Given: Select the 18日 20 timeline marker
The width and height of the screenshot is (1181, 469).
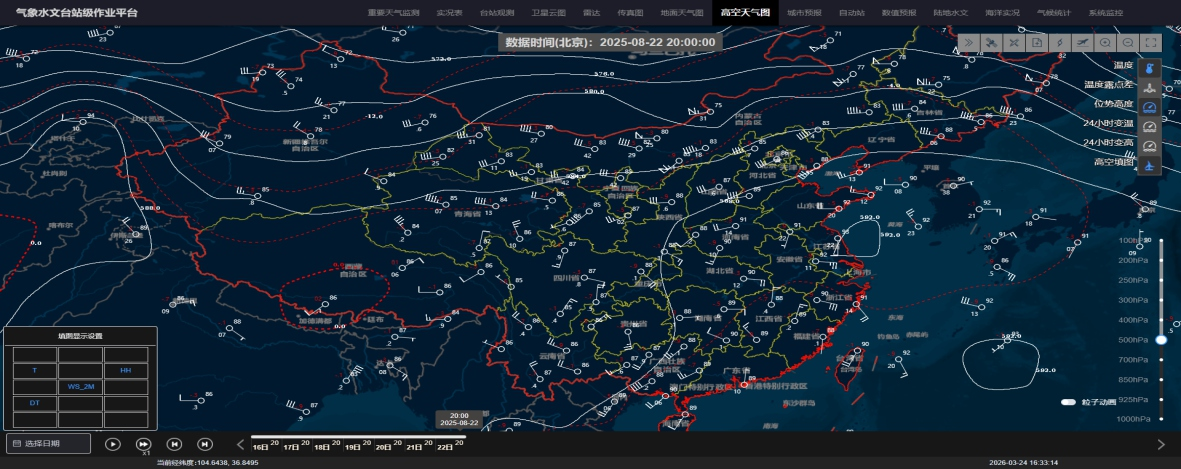Looking at the screenshot, I should (327, 446).
